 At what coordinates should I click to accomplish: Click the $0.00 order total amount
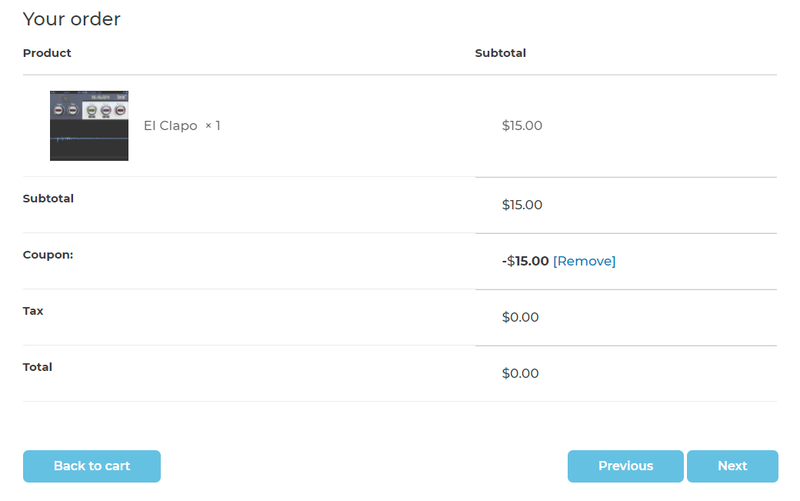520,373
